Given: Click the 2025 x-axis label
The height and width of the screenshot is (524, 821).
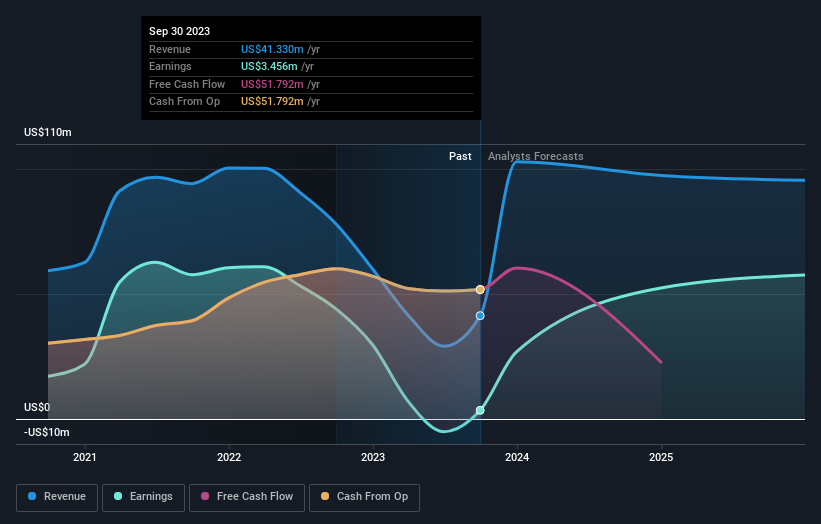Looking at the screenshot, I should pos(661,458).
